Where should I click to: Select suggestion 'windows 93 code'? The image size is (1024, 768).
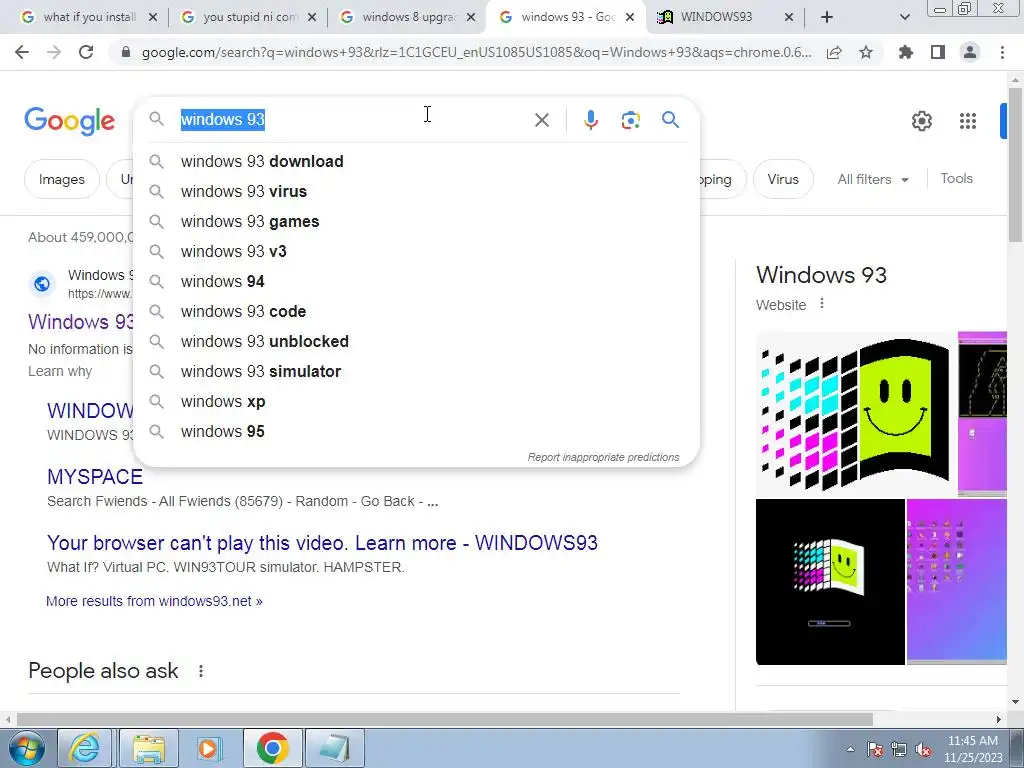416,312
